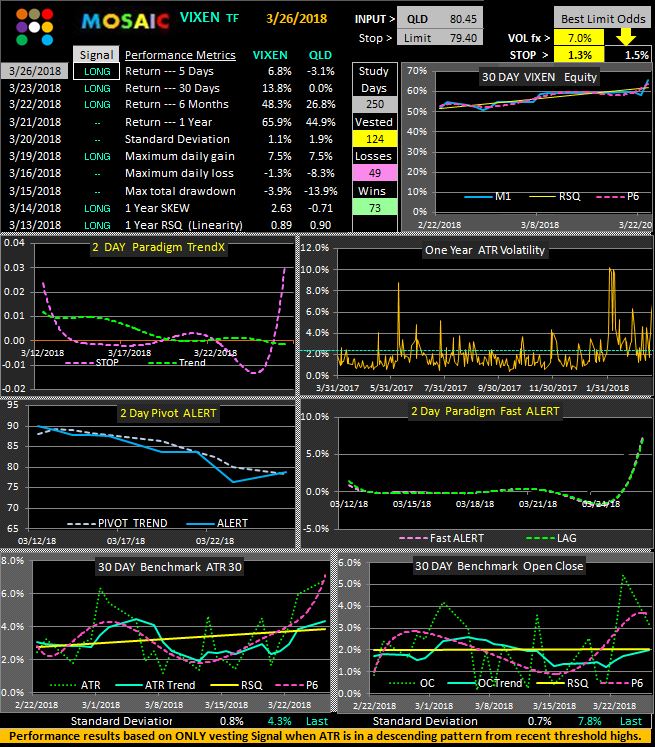Click the LONG signal for 3/26/2018
The width and height of the screenshot is (655, 747).
[97, 71]
